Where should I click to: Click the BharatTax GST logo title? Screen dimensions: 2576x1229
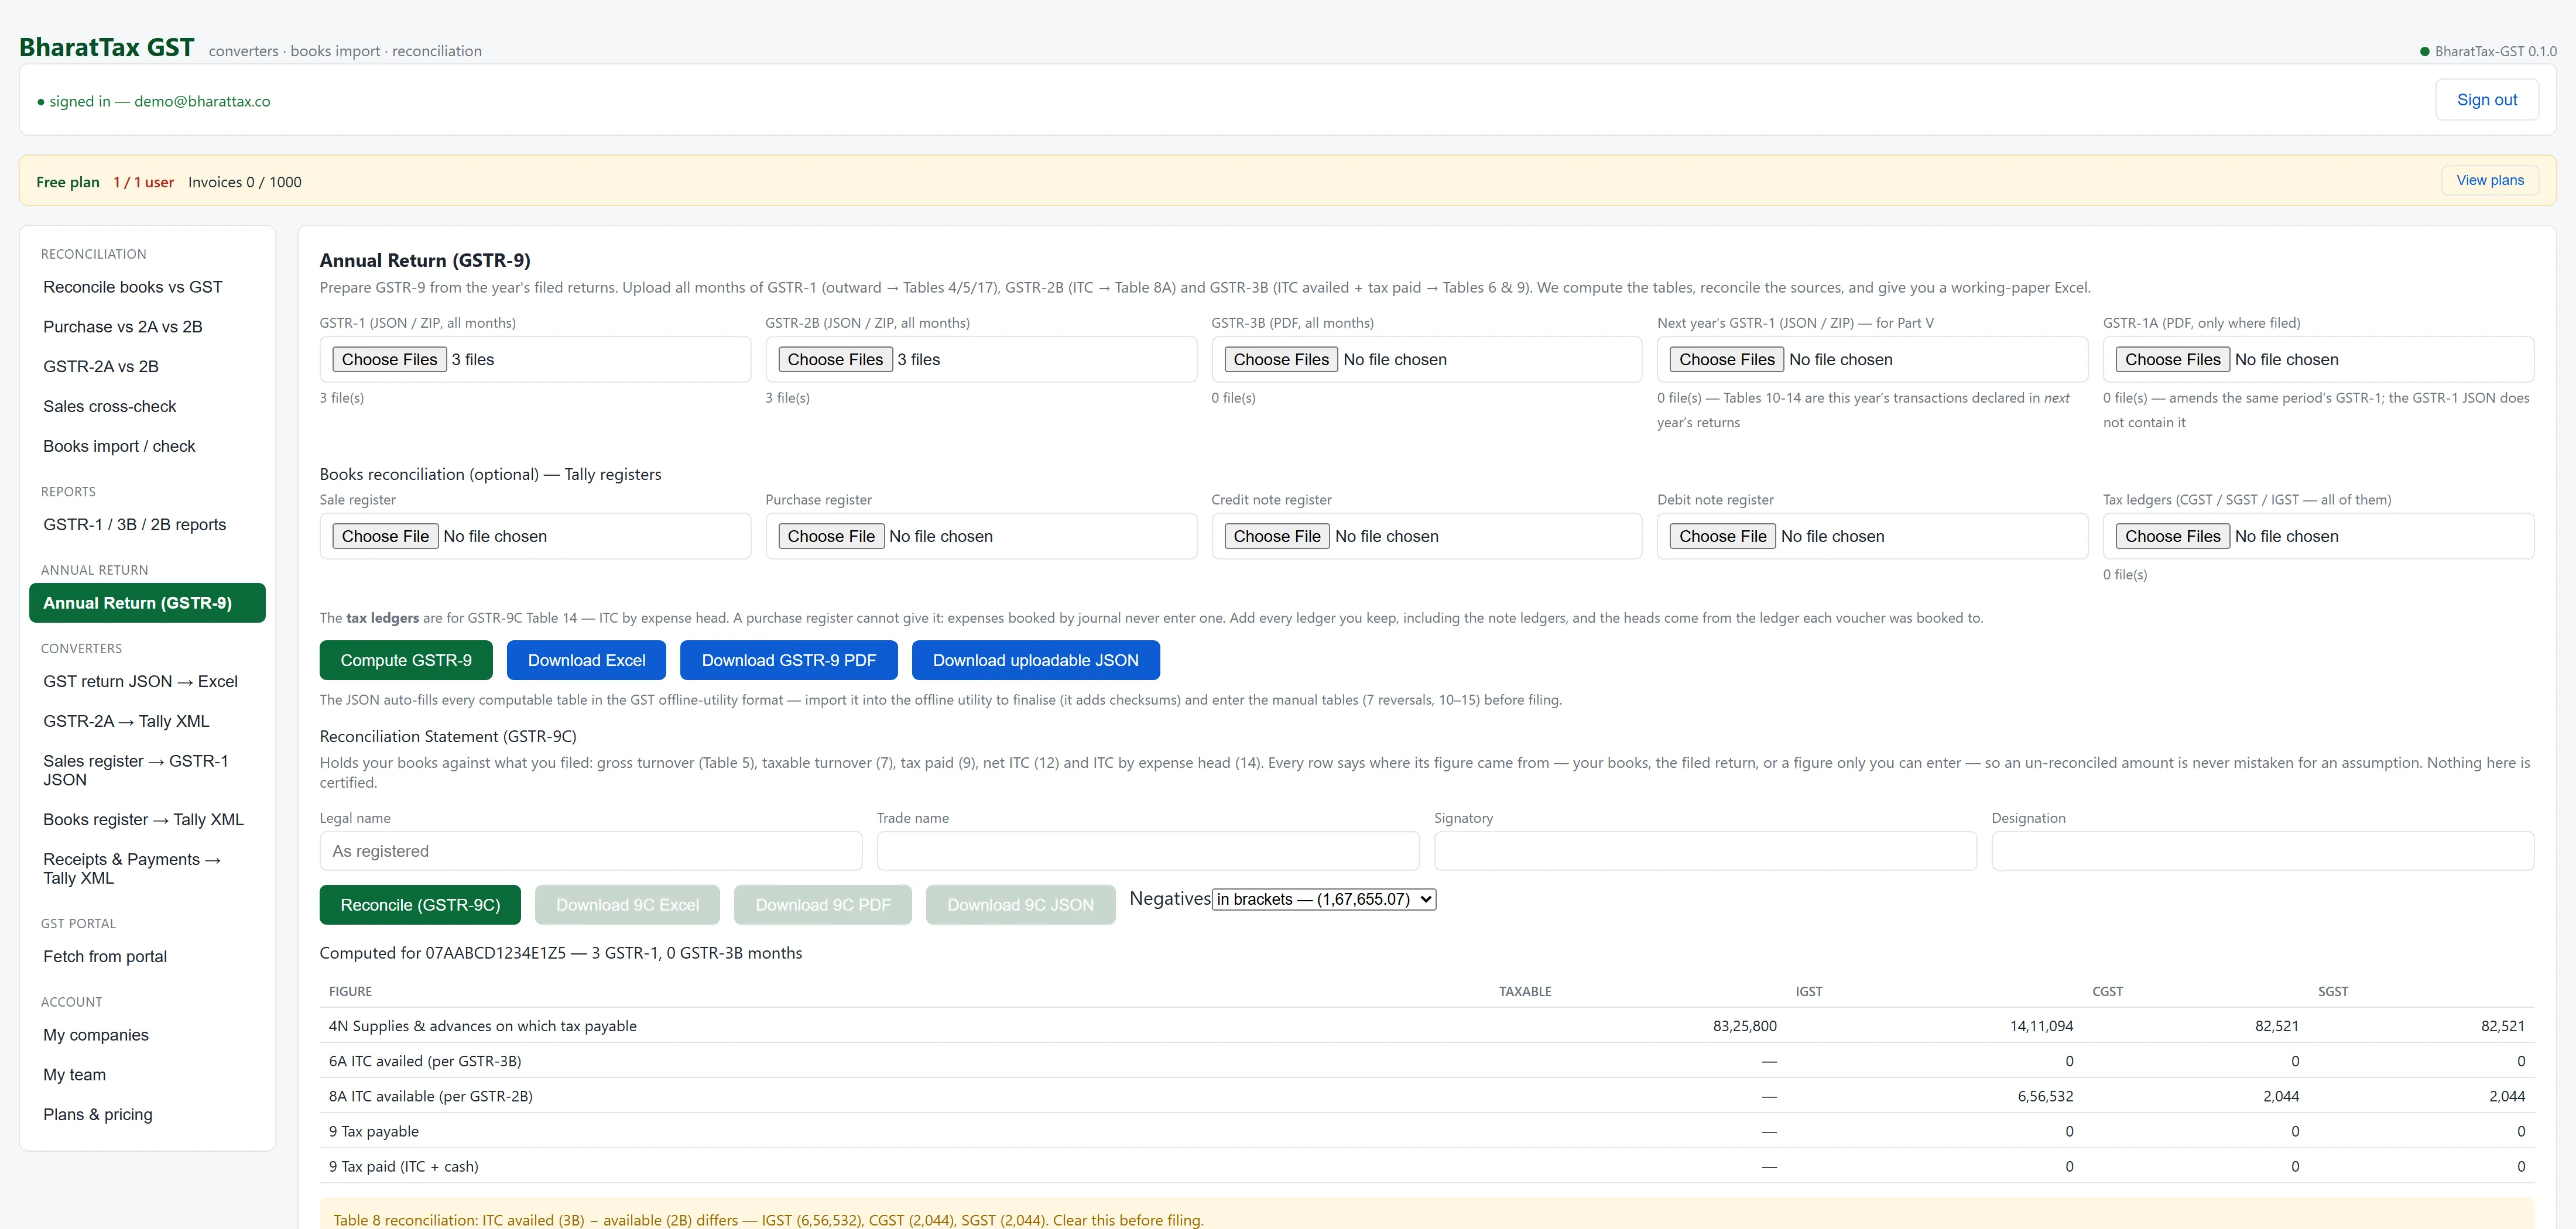coord(107,47)
